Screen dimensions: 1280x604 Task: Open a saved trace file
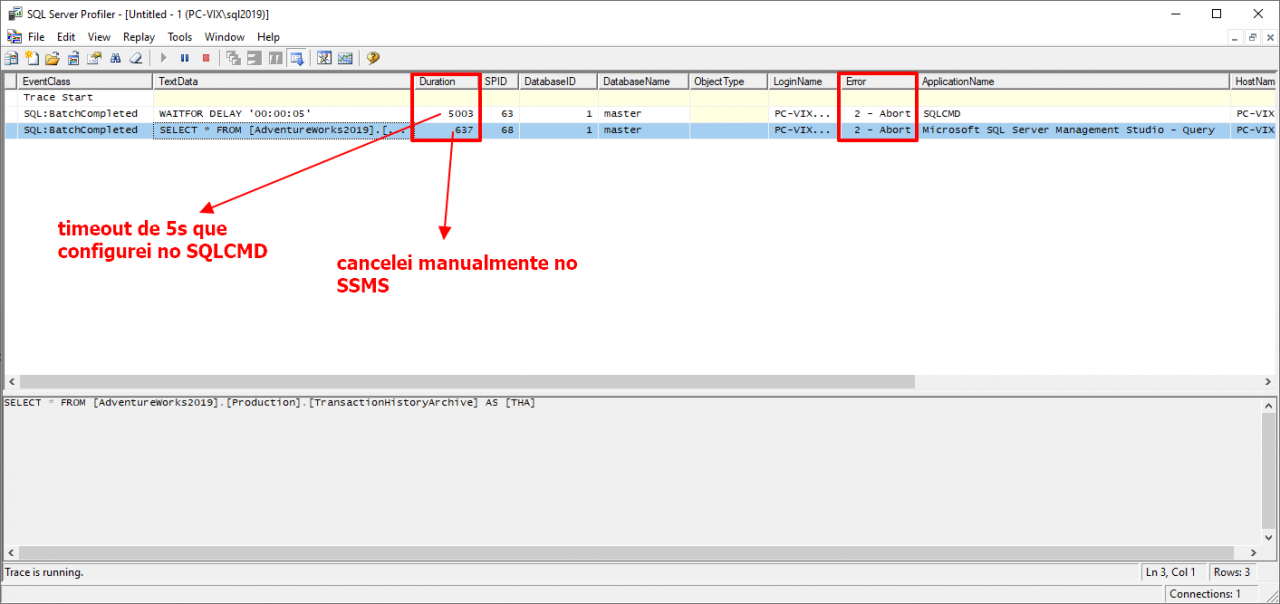pos(52,58)
